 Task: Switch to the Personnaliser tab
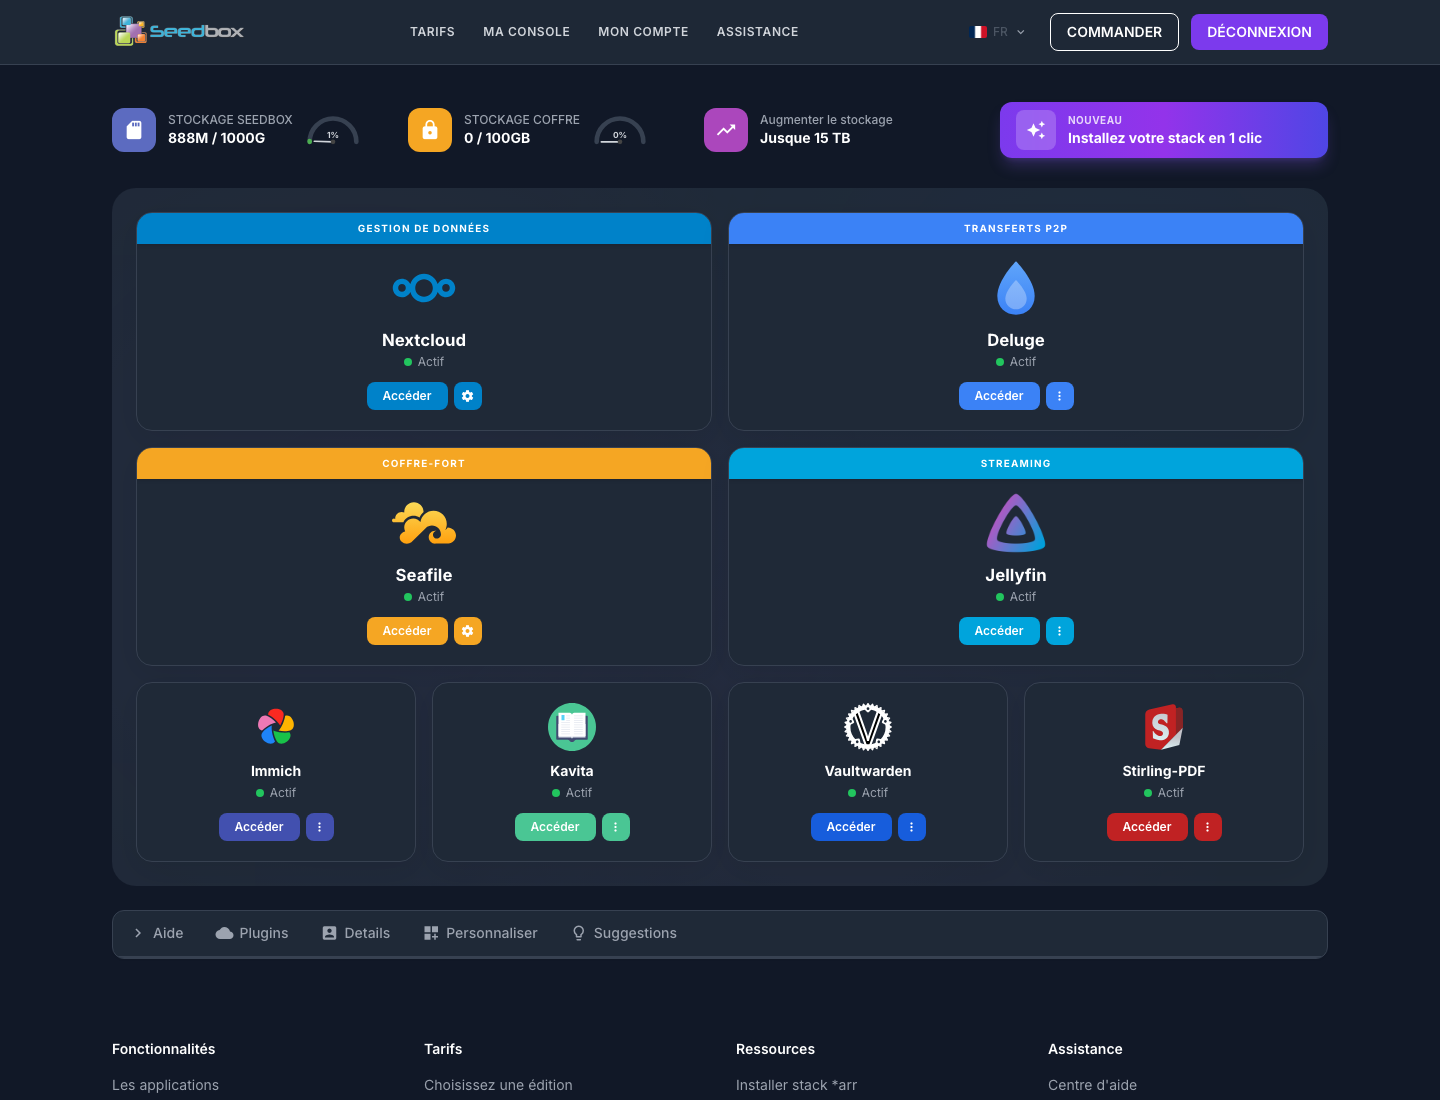(x=480, y=933)
